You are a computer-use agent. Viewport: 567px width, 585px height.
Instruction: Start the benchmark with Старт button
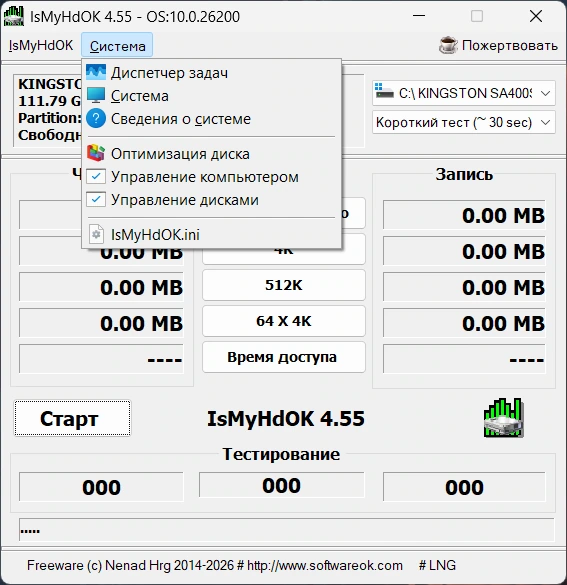pyautogui.click(x=73, y=418)
